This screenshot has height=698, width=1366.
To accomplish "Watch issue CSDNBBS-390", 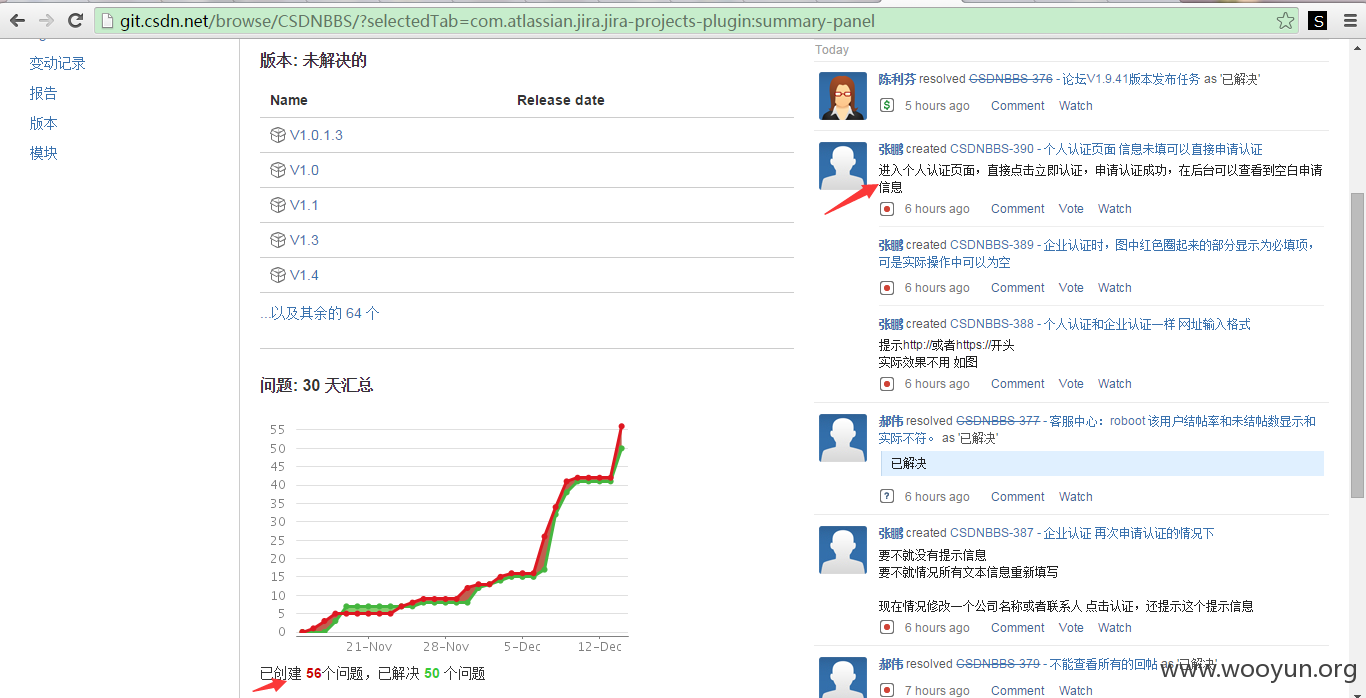I will (1114, 209).
